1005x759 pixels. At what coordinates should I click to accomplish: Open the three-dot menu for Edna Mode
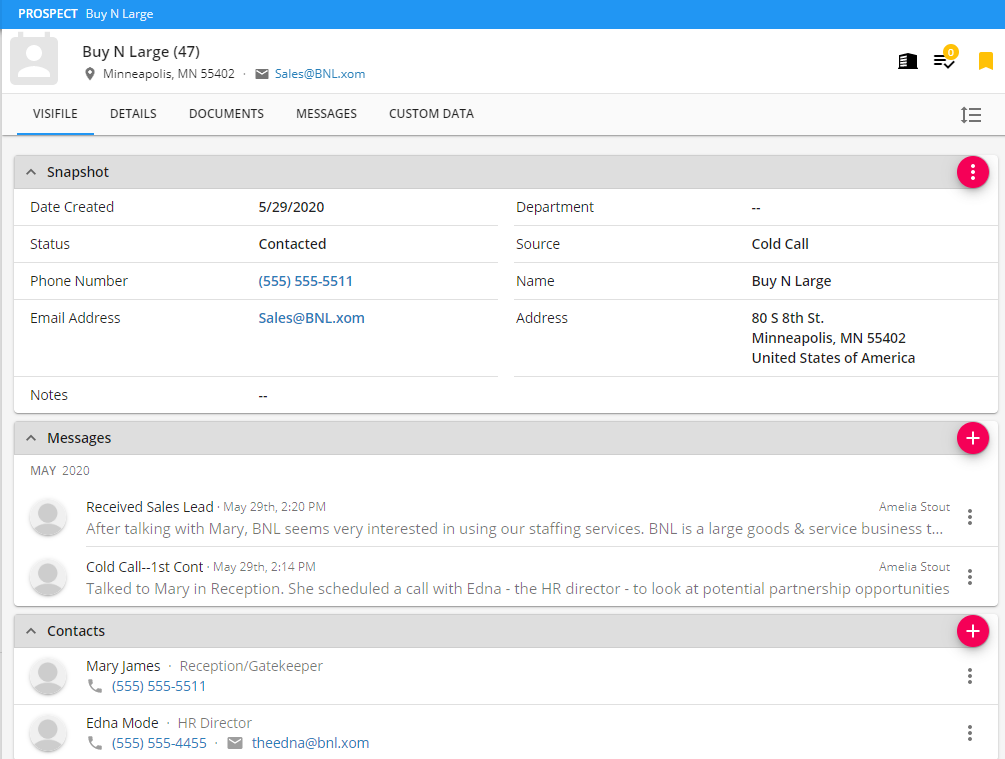point(969,733)
